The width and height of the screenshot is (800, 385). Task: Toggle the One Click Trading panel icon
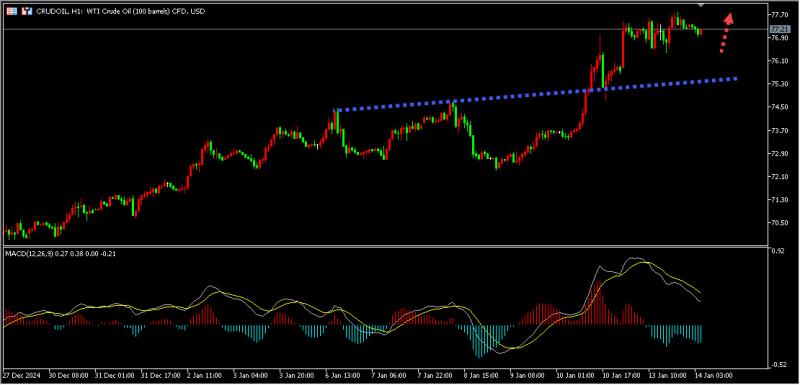27,11
